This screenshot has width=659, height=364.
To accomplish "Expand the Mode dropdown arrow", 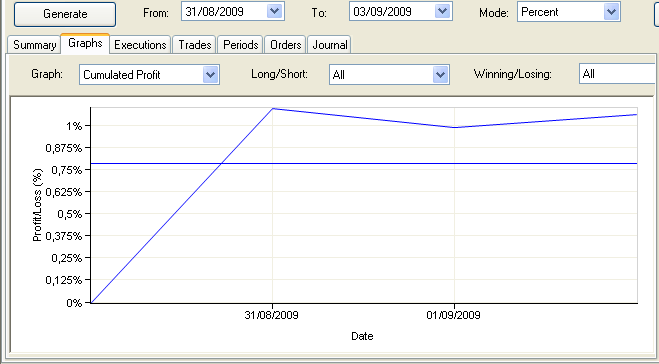I will [611, 12].
